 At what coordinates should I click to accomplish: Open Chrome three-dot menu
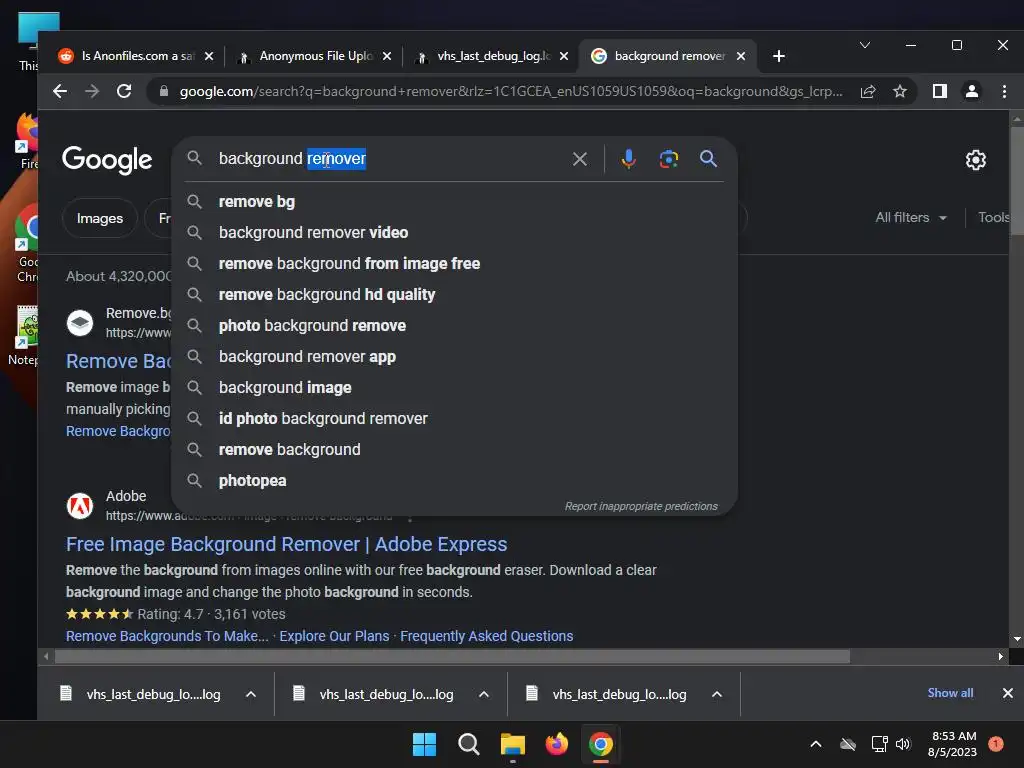coord(1004,91)
